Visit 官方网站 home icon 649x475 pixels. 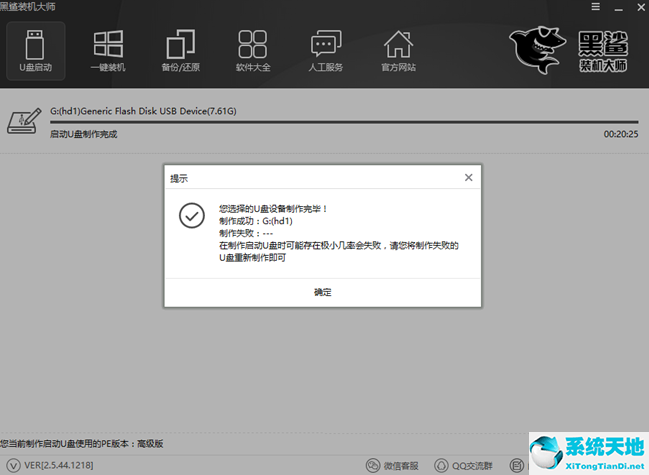point(398,50)
